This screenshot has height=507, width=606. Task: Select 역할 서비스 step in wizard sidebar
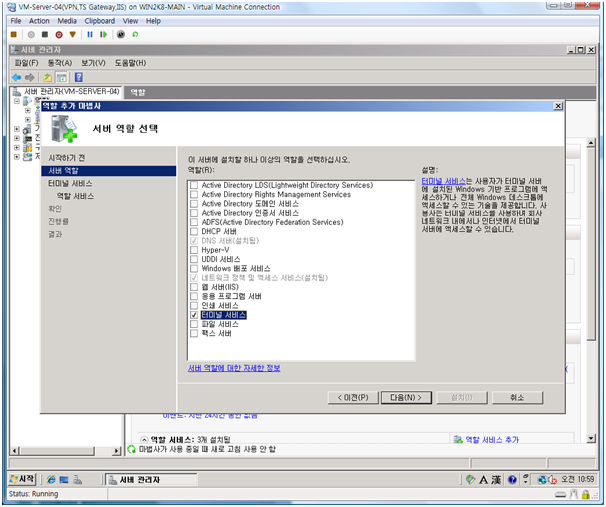pyautogui.click(x=75, y=196)
